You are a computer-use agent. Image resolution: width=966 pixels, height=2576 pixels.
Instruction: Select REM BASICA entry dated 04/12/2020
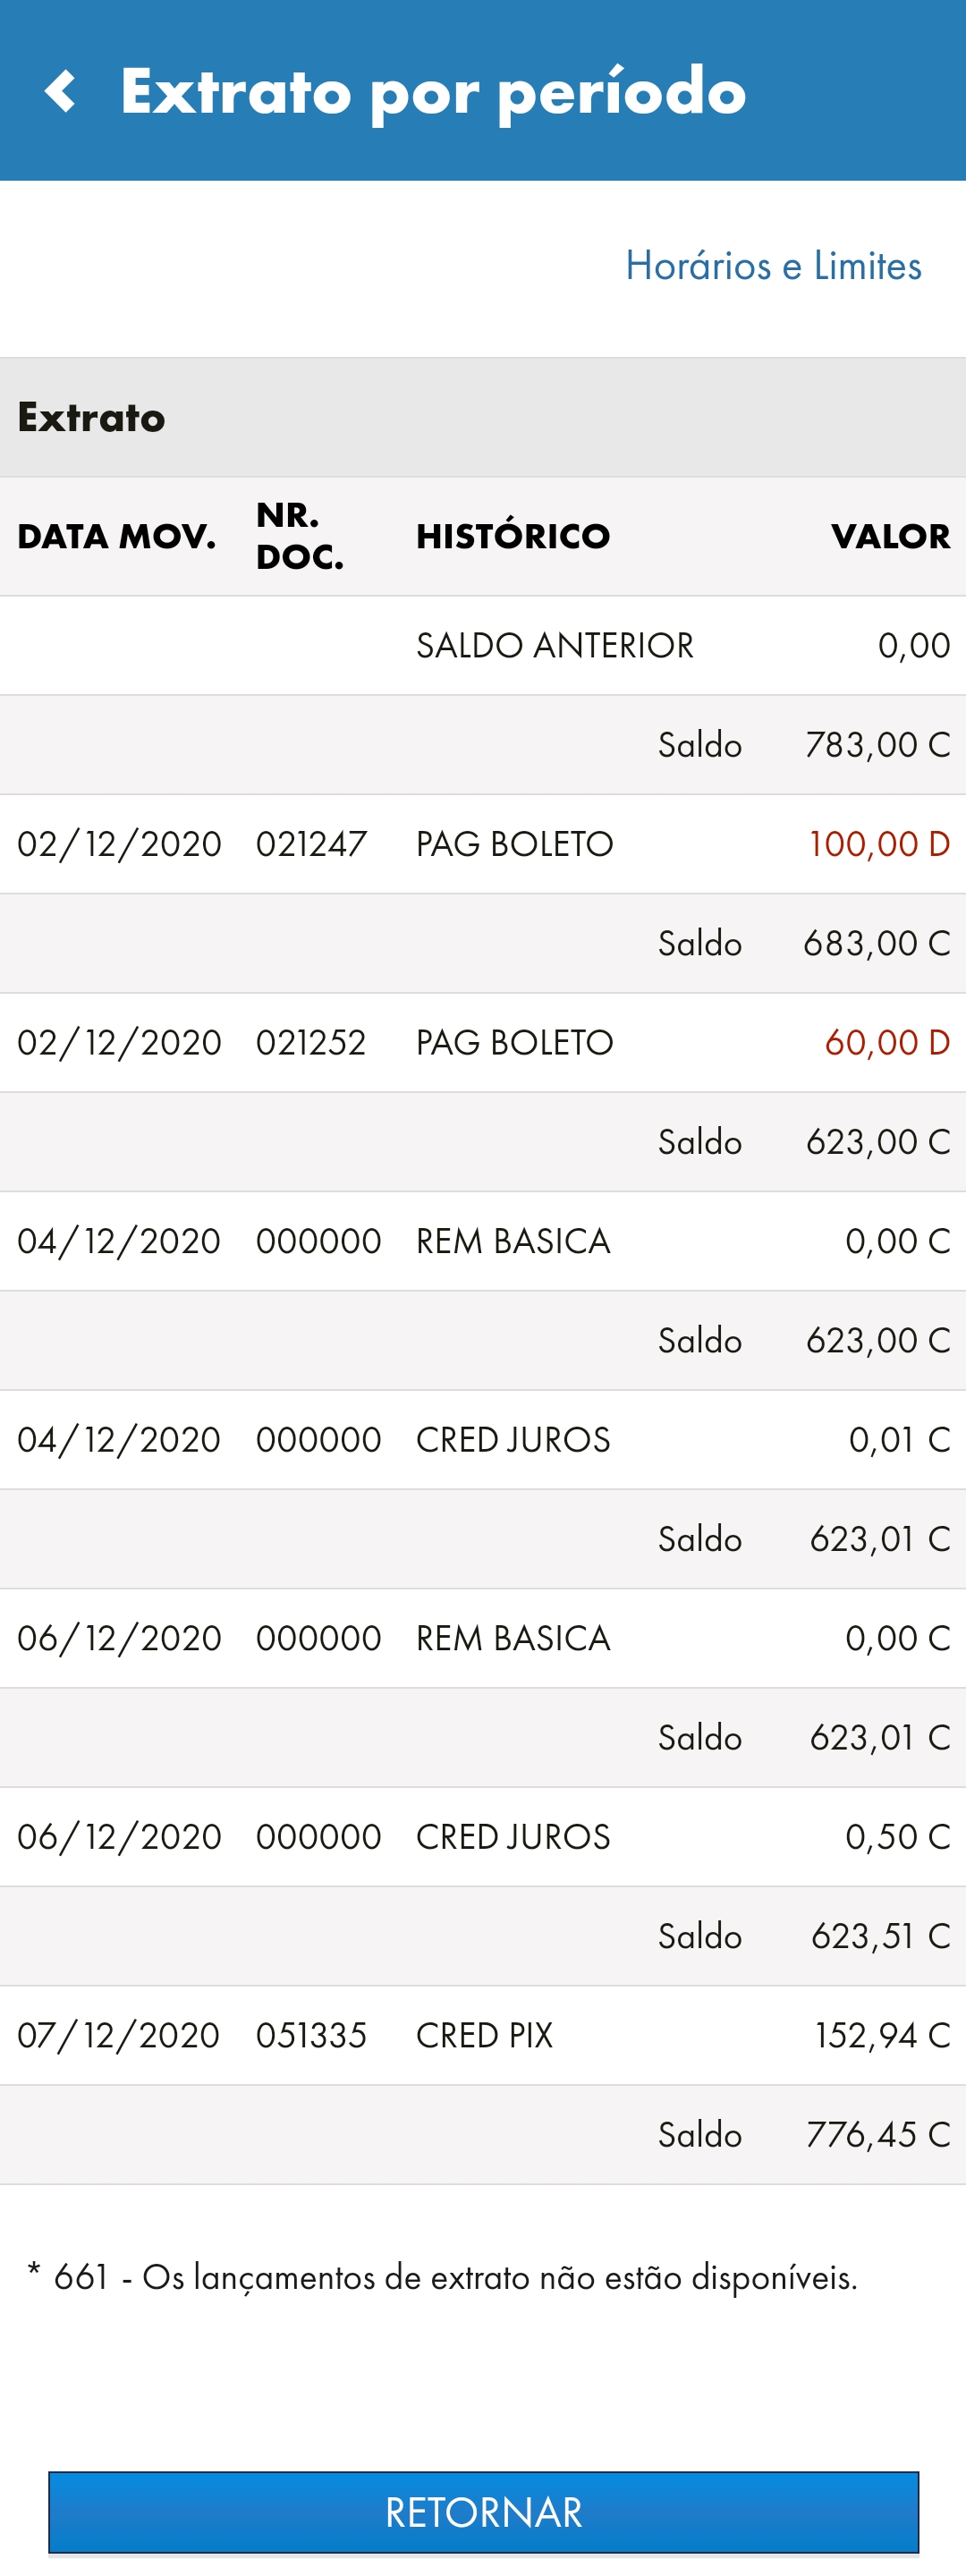483,1241
